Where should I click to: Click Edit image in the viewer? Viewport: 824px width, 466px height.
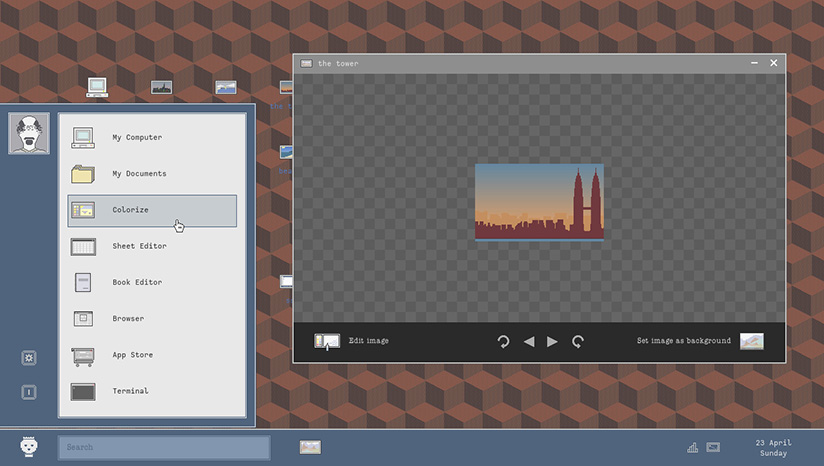tap(352, 341)
